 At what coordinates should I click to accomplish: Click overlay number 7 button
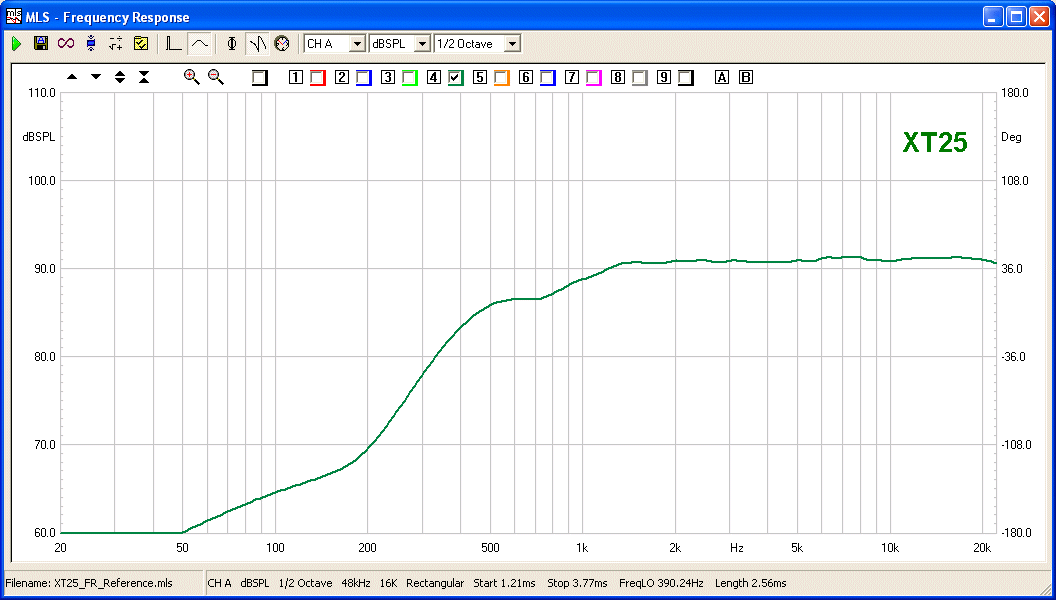[x=572, y=77]
